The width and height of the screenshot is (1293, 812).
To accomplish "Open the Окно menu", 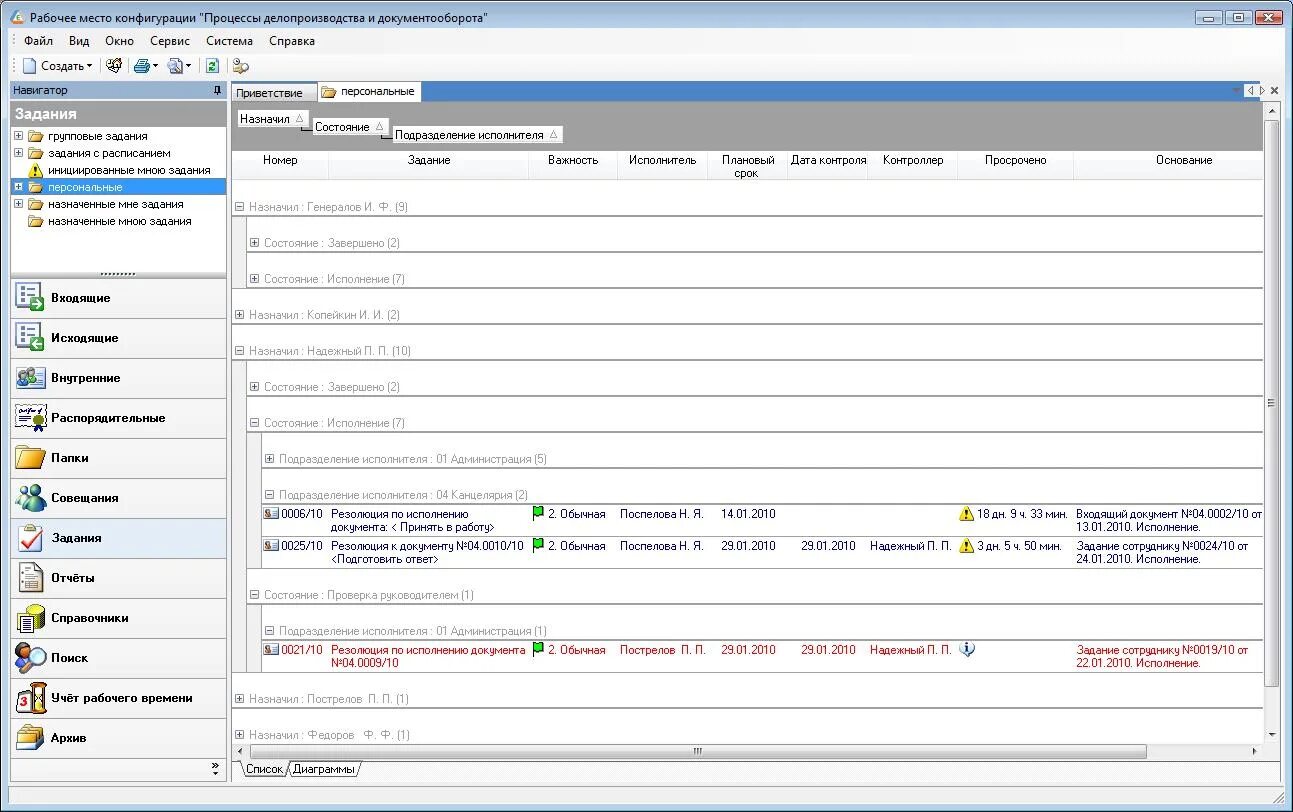I will coord(119,41).
